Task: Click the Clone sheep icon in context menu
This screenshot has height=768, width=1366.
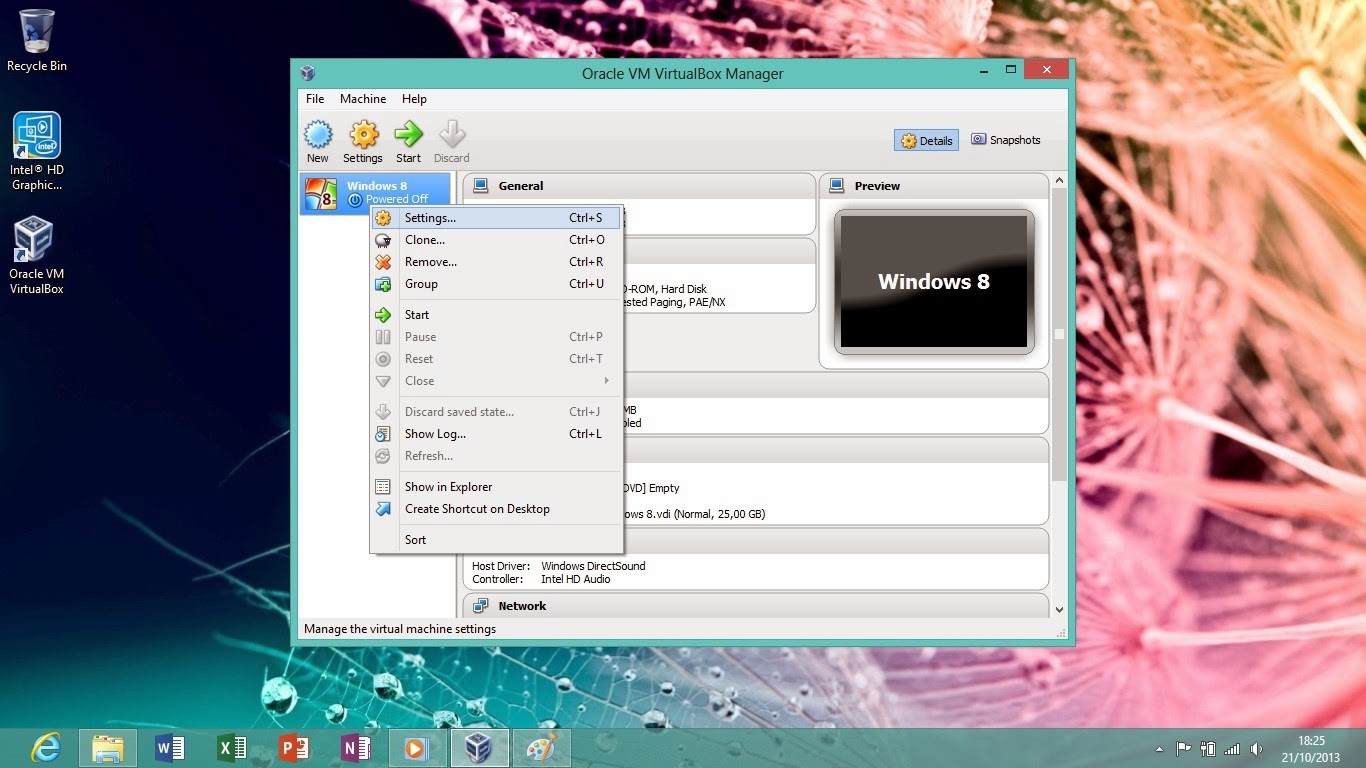Action: [383, 240]
